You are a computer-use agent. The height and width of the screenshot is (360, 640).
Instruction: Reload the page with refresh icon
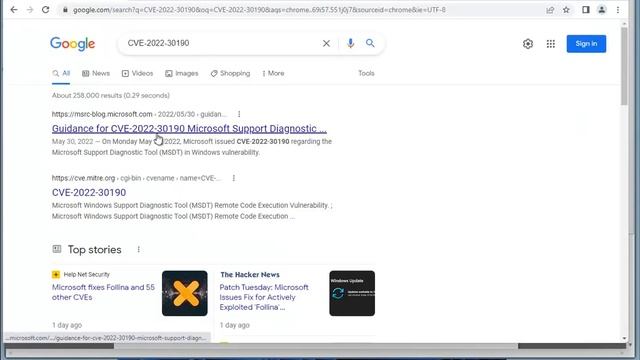tap(46, 10)
